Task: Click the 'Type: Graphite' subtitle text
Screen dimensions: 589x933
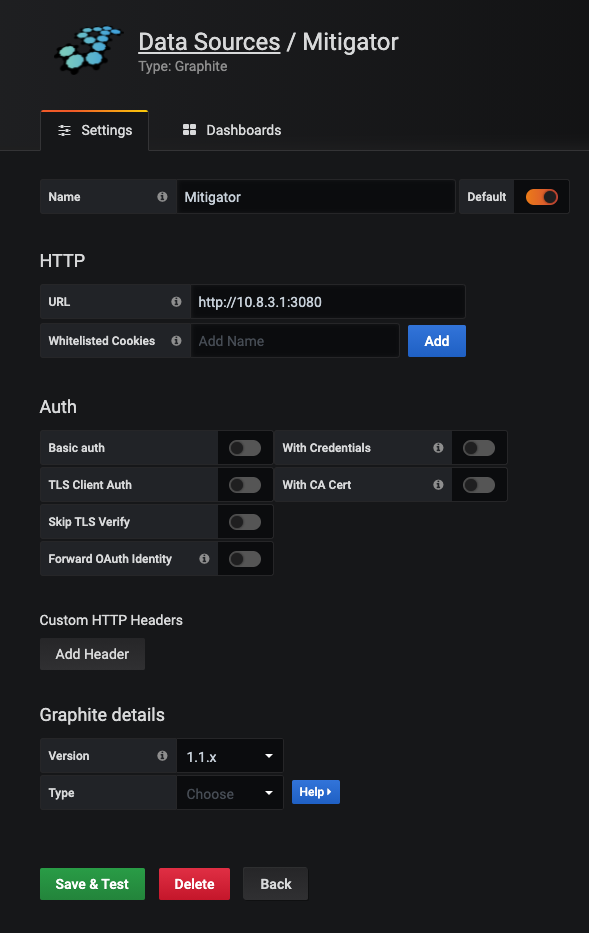Action: point(183,66)
